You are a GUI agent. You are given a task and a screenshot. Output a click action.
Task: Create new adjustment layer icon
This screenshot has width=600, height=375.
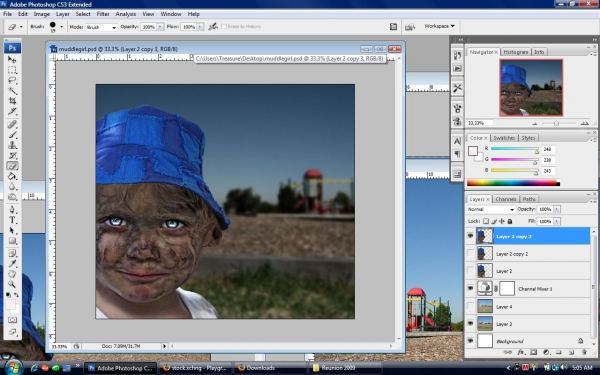(x=546, y=352)
